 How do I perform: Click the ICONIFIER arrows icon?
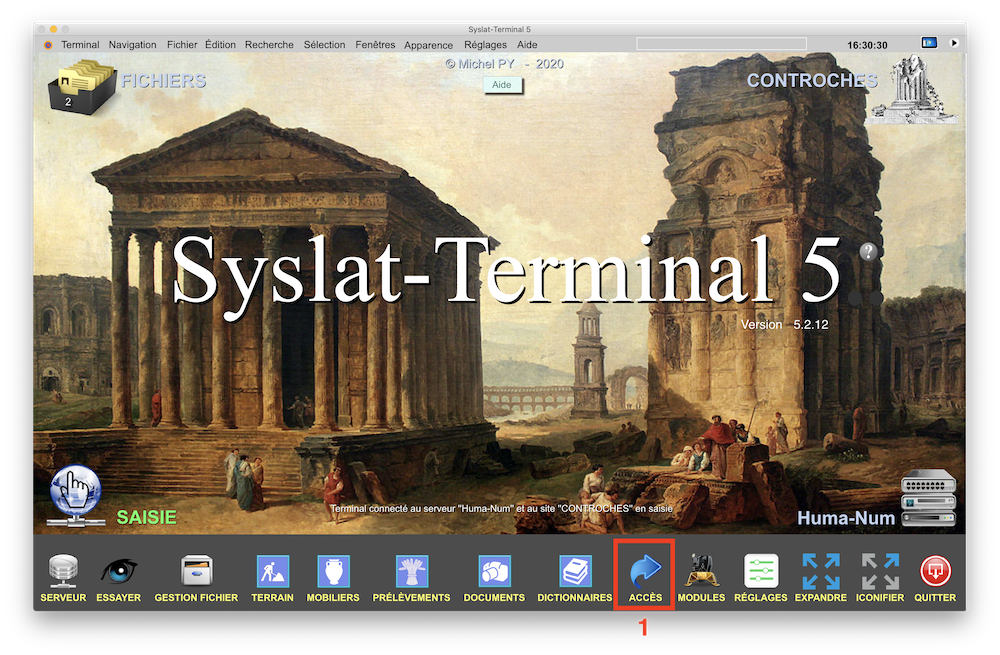click(880, 571)
